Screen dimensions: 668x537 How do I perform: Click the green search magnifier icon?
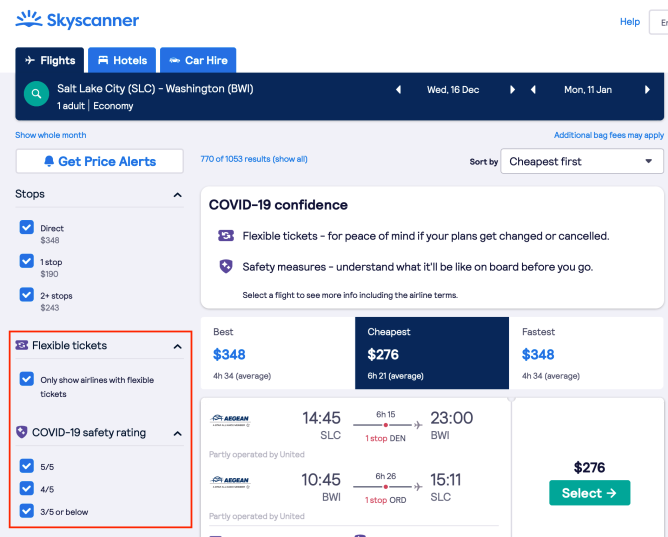[36, 94]
